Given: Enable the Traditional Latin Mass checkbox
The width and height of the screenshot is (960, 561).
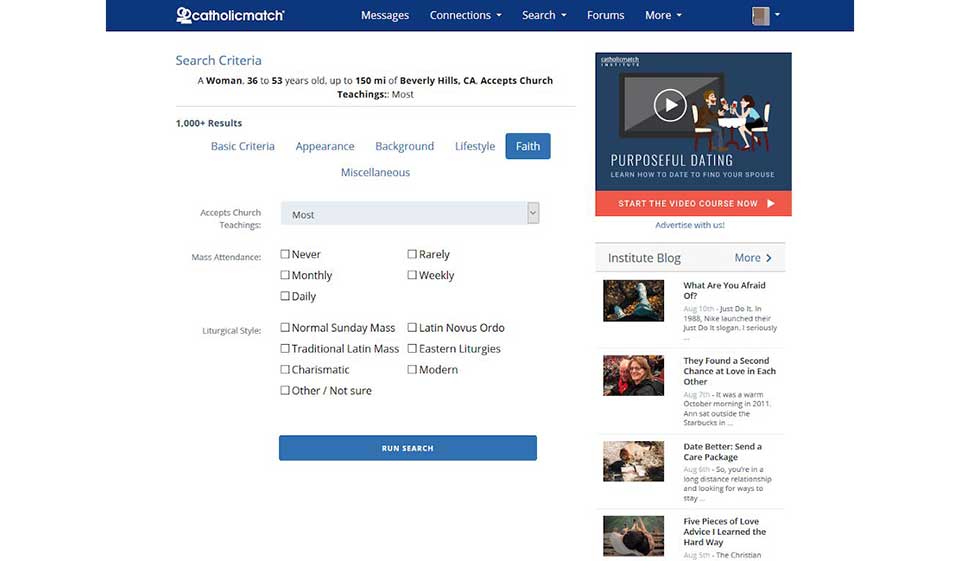Looking at the screenshot, I should [x=285, y=349].
